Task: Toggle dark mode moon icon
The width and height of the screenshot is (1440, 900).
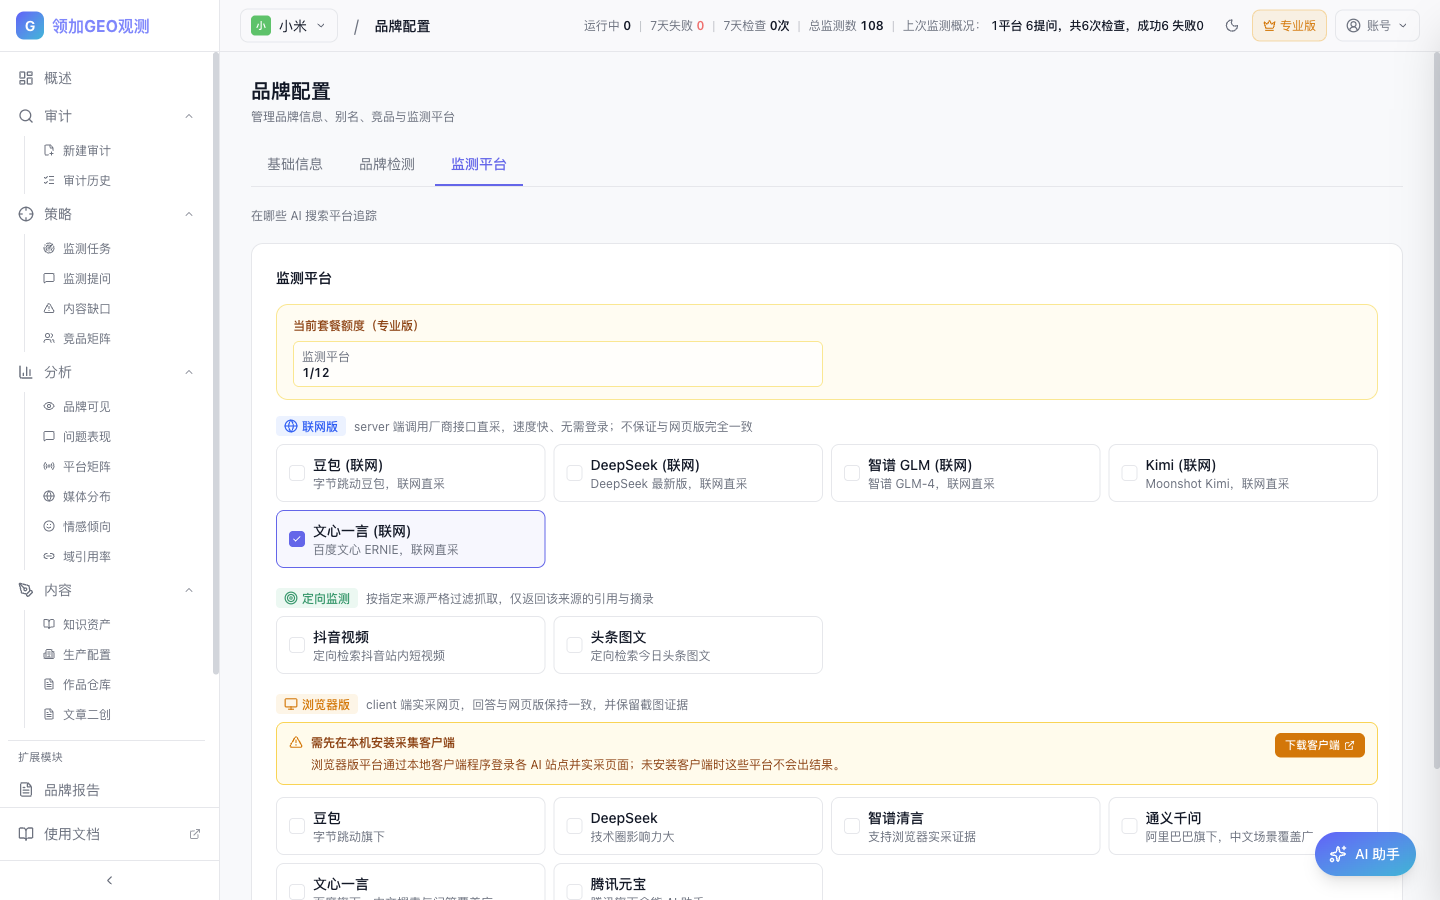Action: [1232, 26]
